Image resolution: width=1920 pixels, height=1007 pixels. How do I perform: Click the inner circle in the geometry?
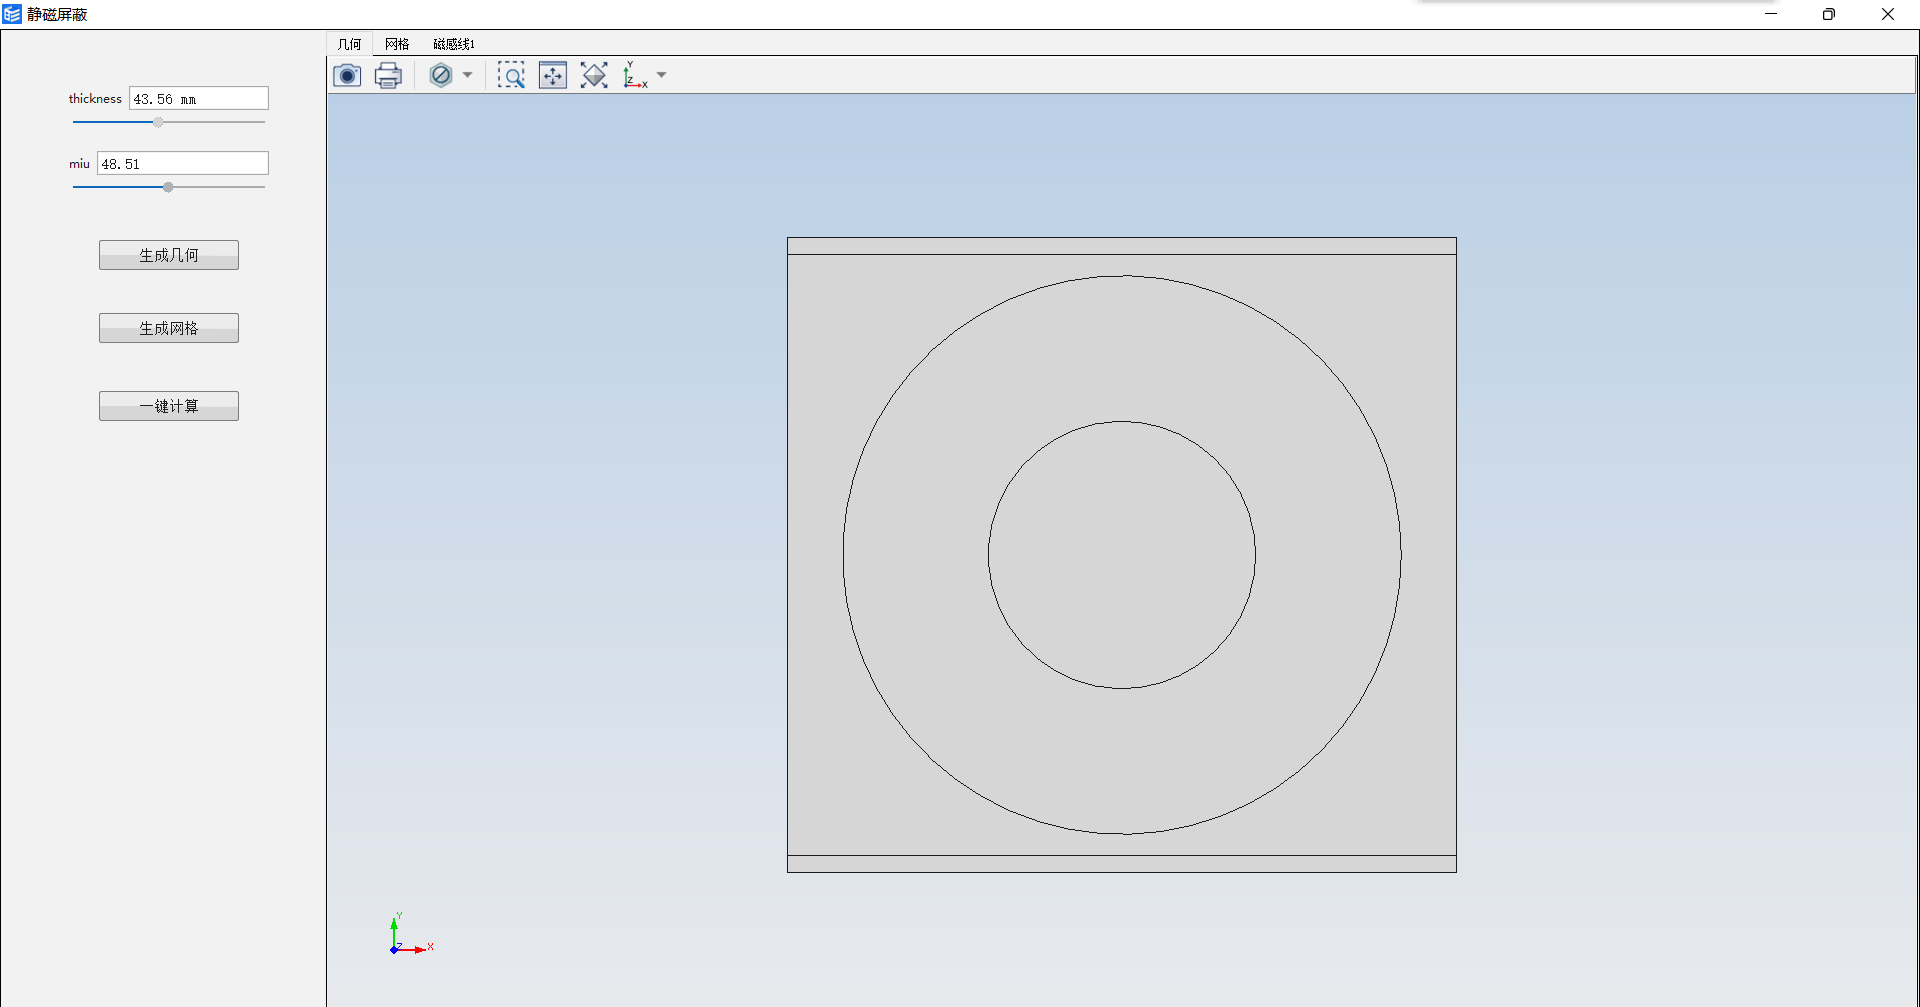[1122, 555]
